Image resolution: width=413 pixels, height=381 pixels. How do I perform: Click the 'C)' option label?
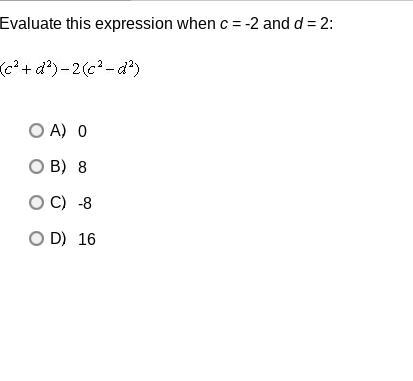click(58, 202)
